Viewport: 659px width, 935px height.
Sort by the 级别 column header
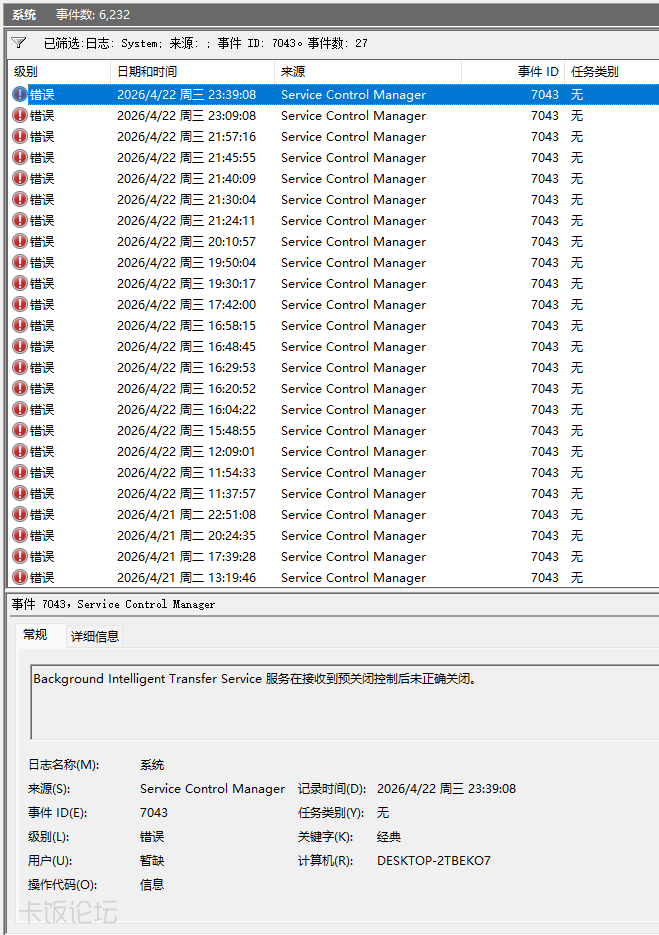(x=59, y=72)
